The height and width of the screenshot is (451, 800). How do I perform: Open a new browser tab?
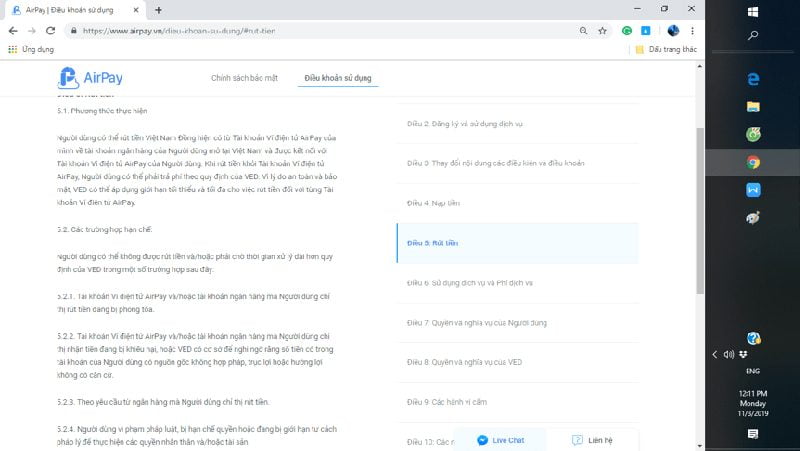click(158, 10)
